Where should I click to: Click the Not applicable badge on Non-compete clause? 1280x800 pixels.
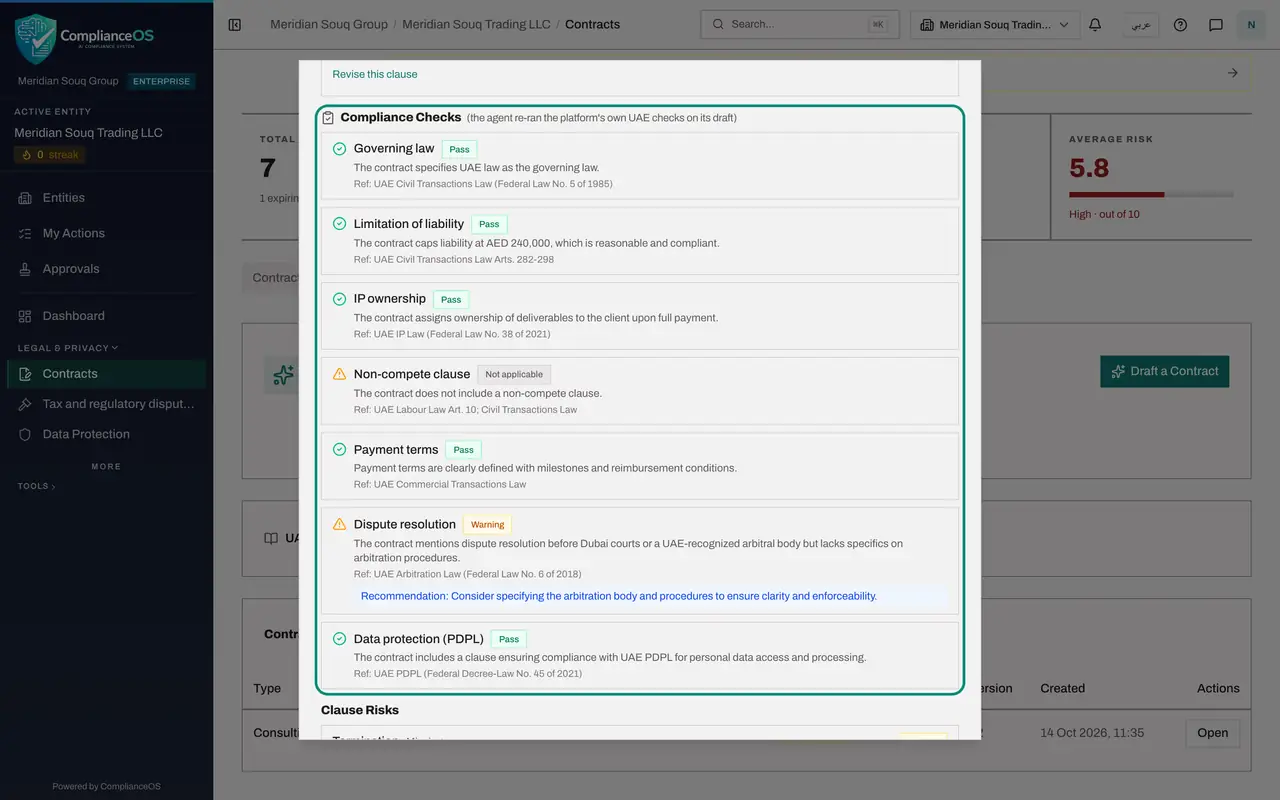point(514,374)
